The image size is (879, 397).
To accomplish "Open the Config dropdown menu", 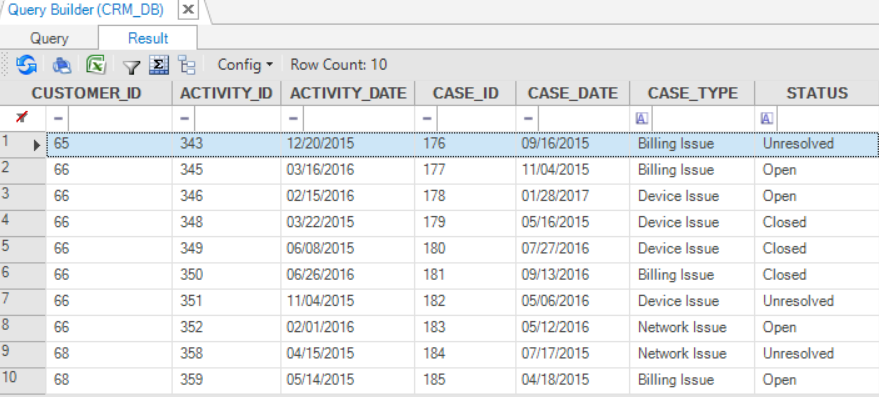I will 245,65.
